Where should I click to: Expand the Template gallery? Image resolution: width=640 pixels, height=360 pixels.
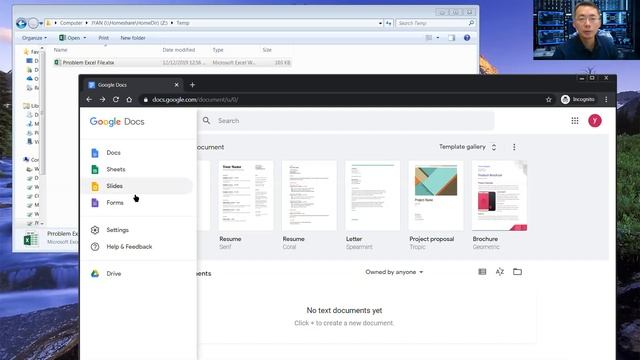coord(468,147)
